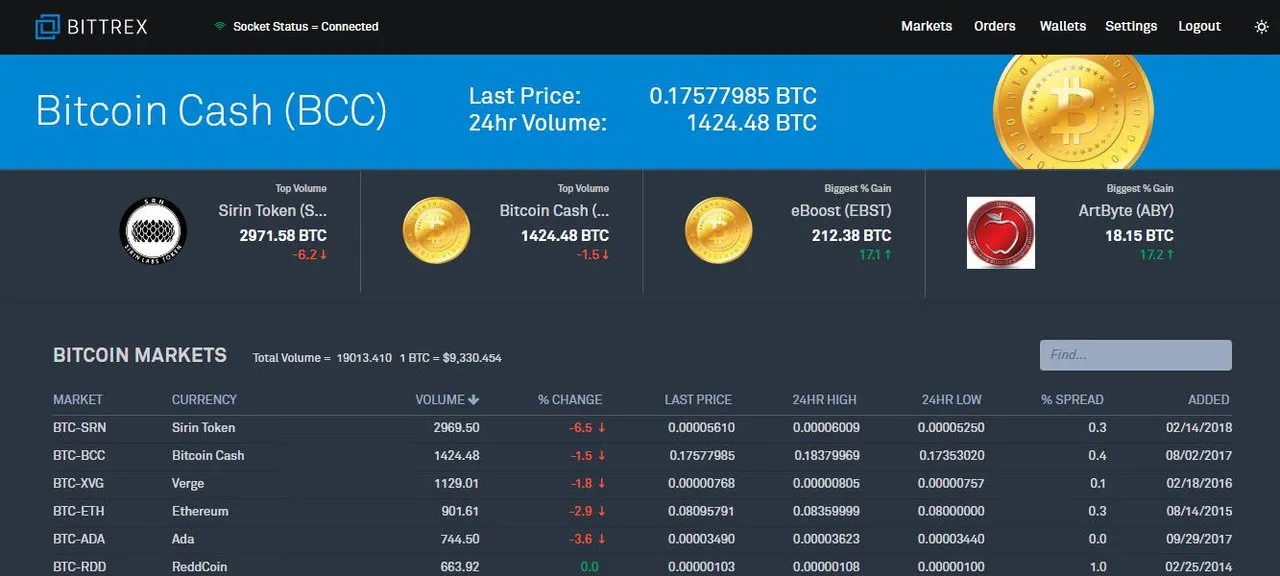
Task: Click the 02/18/2016 added date cell
Action: click(x=1198, y=483)
